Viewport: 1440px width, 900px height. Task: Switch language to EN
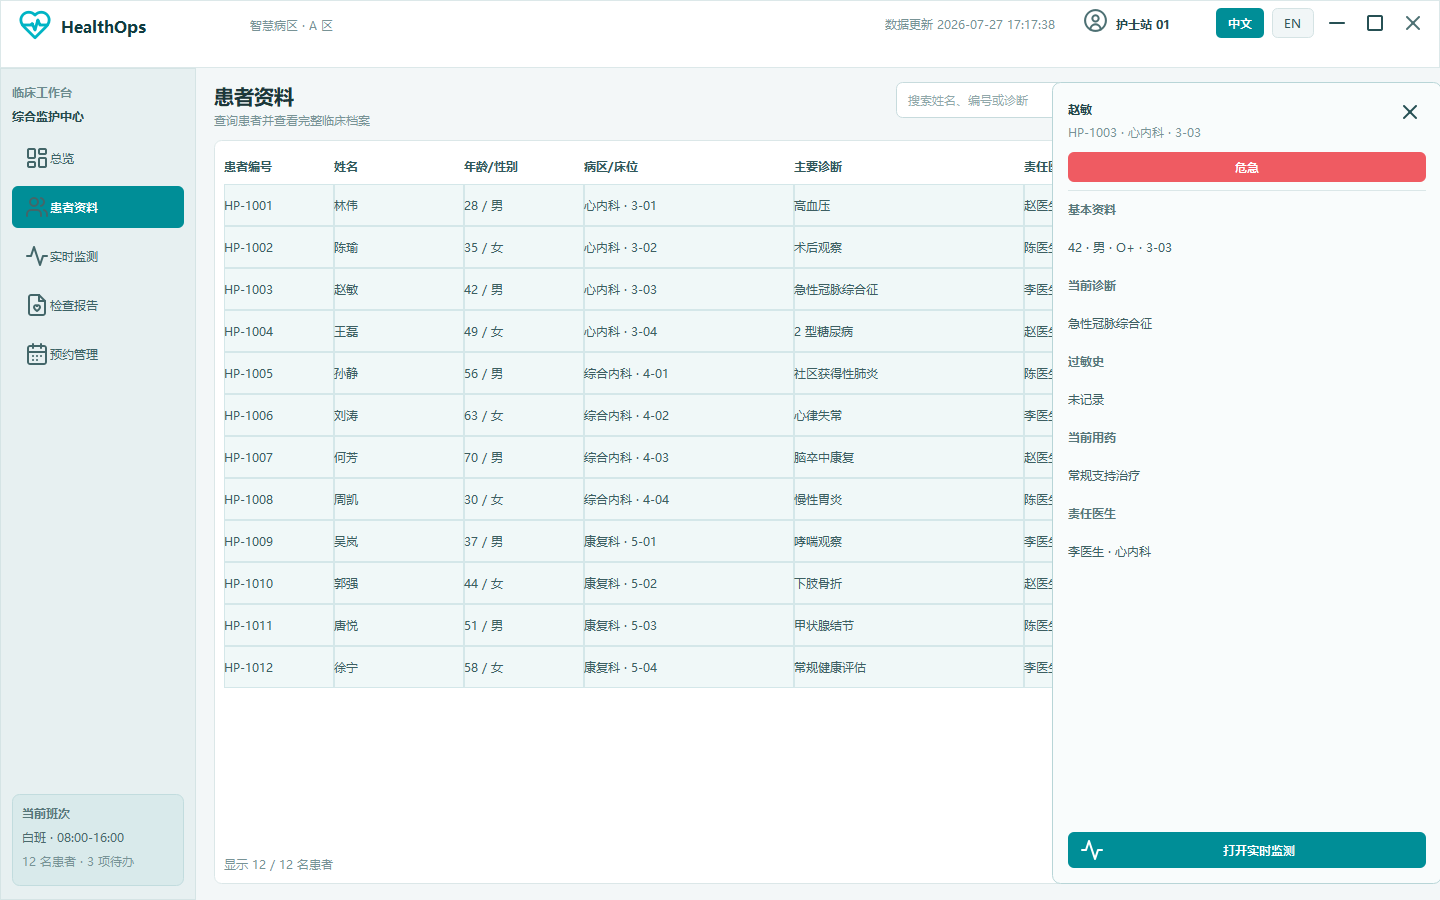1293,23
